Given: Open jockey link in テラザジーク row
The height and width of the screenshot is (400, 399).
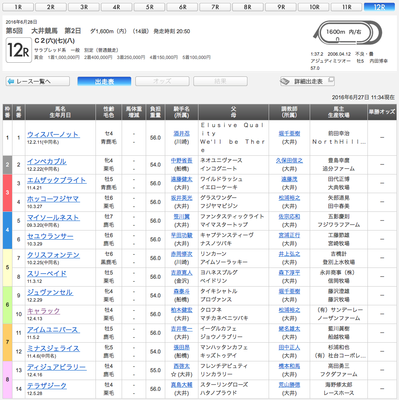Looking at the screenshot, I should 182,384.
